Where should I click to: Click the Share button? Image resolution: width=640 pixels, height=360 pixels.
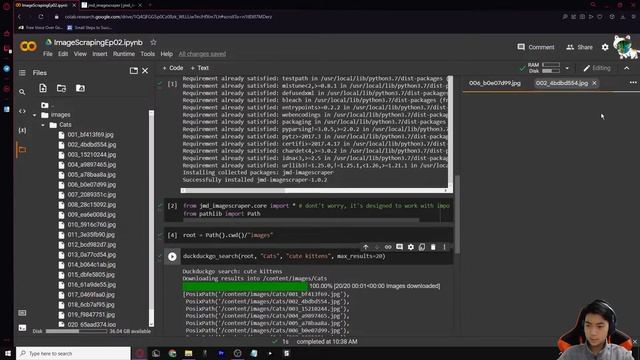point(579,47)
